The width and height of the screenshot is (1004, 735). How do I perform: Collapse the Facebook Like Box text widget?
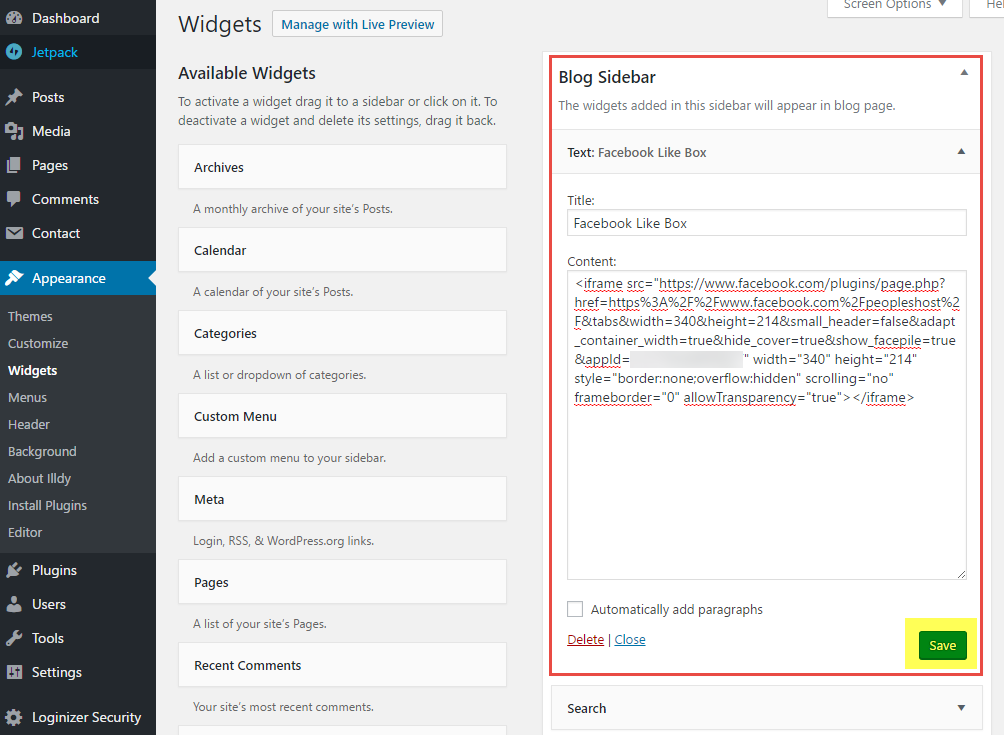point(961,152)
